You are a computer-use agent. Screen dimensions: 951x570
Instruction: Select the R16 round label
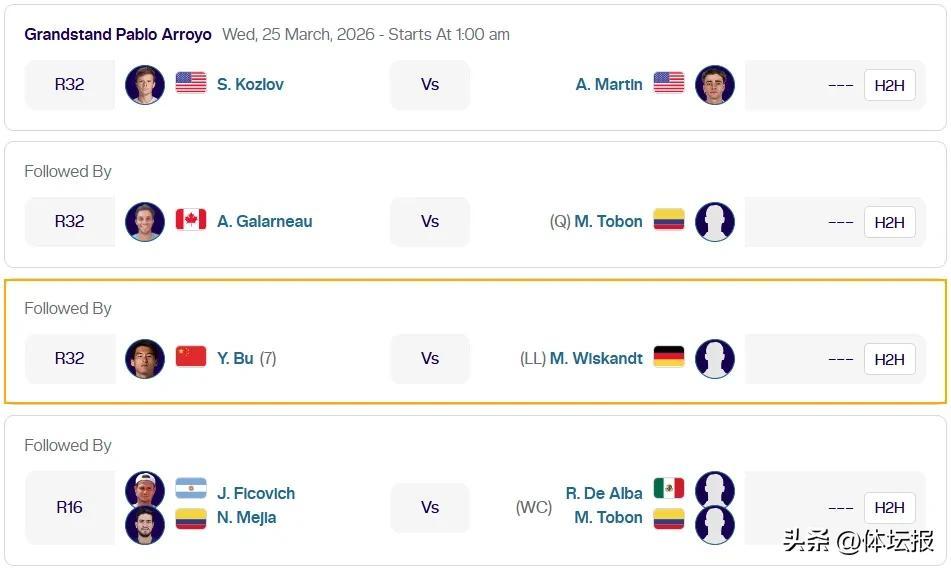[x=69, y=507]
